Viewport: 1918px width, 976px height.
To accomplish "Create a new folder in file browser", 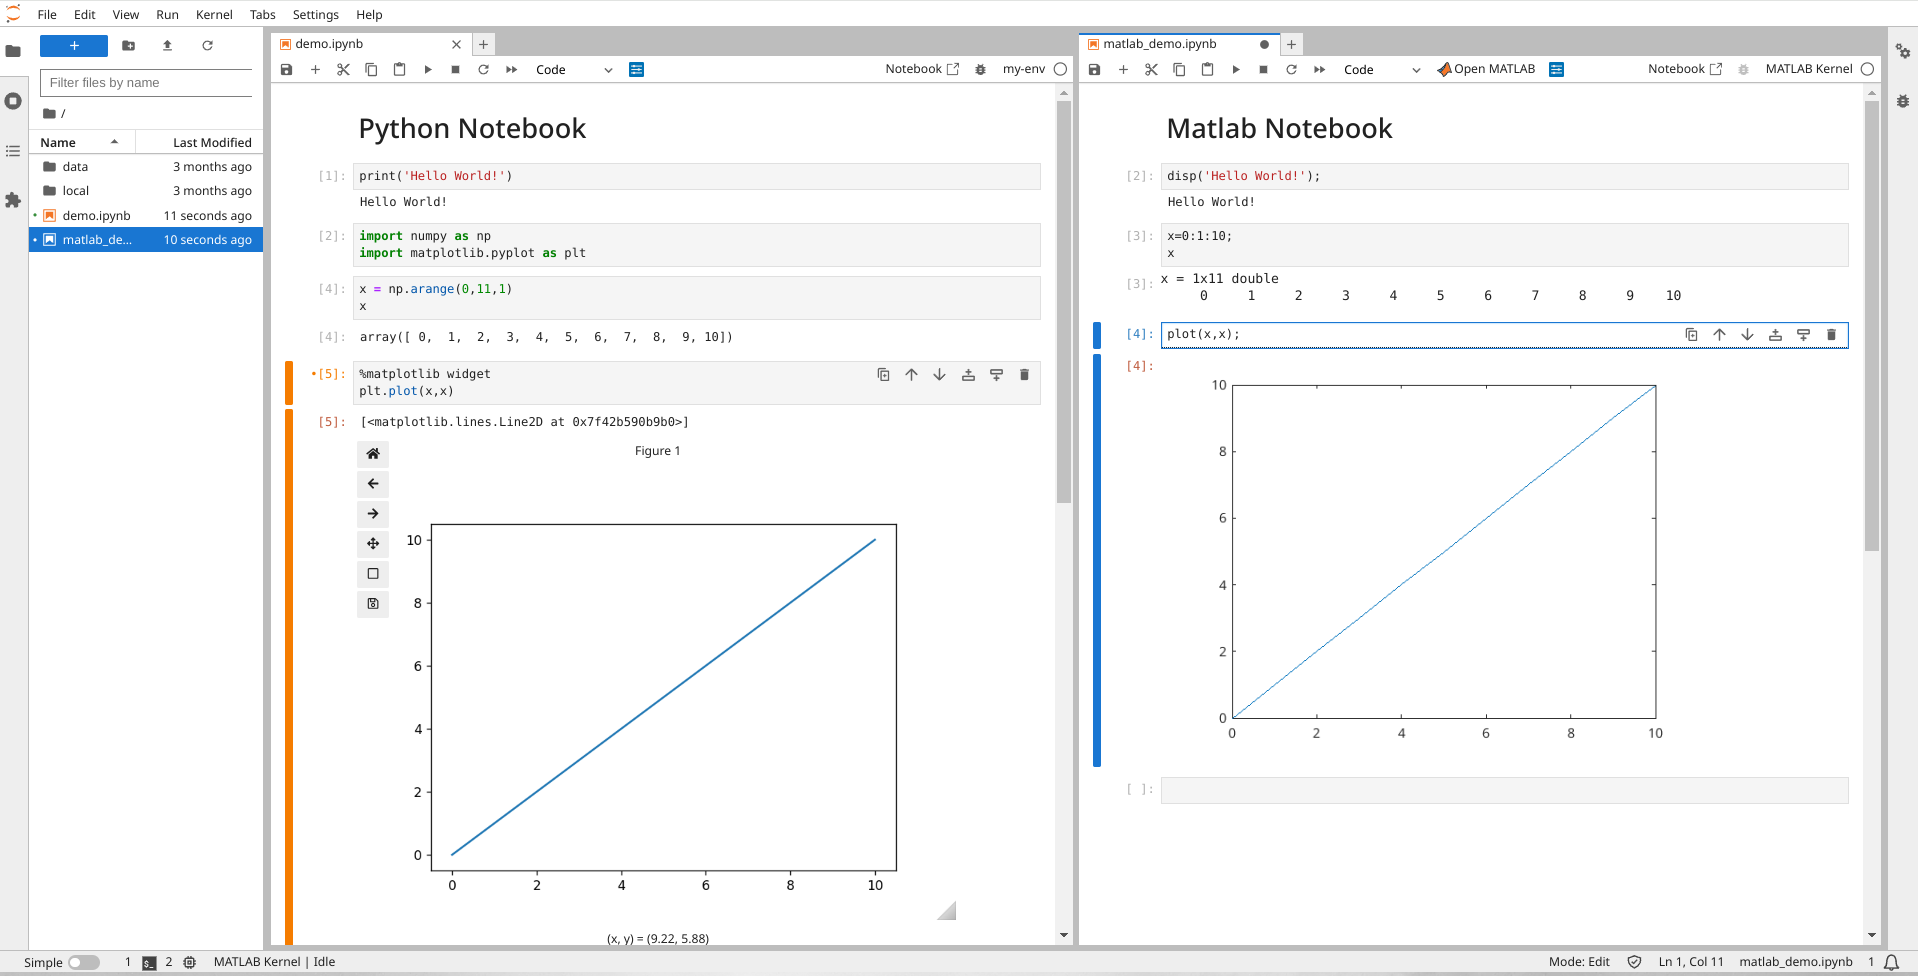I will (x=128, y=46).
